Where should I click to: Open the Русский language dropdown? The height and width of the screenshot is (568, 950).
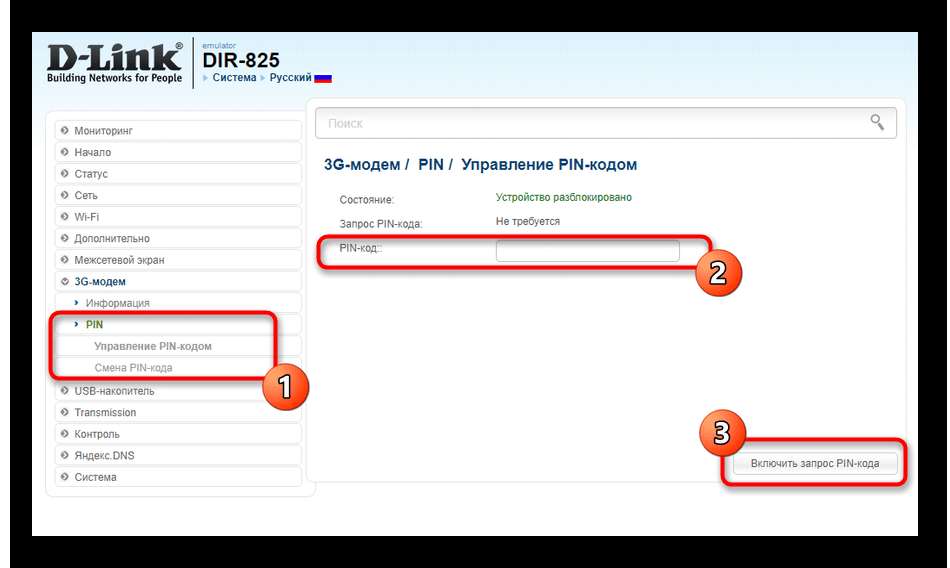290,78
